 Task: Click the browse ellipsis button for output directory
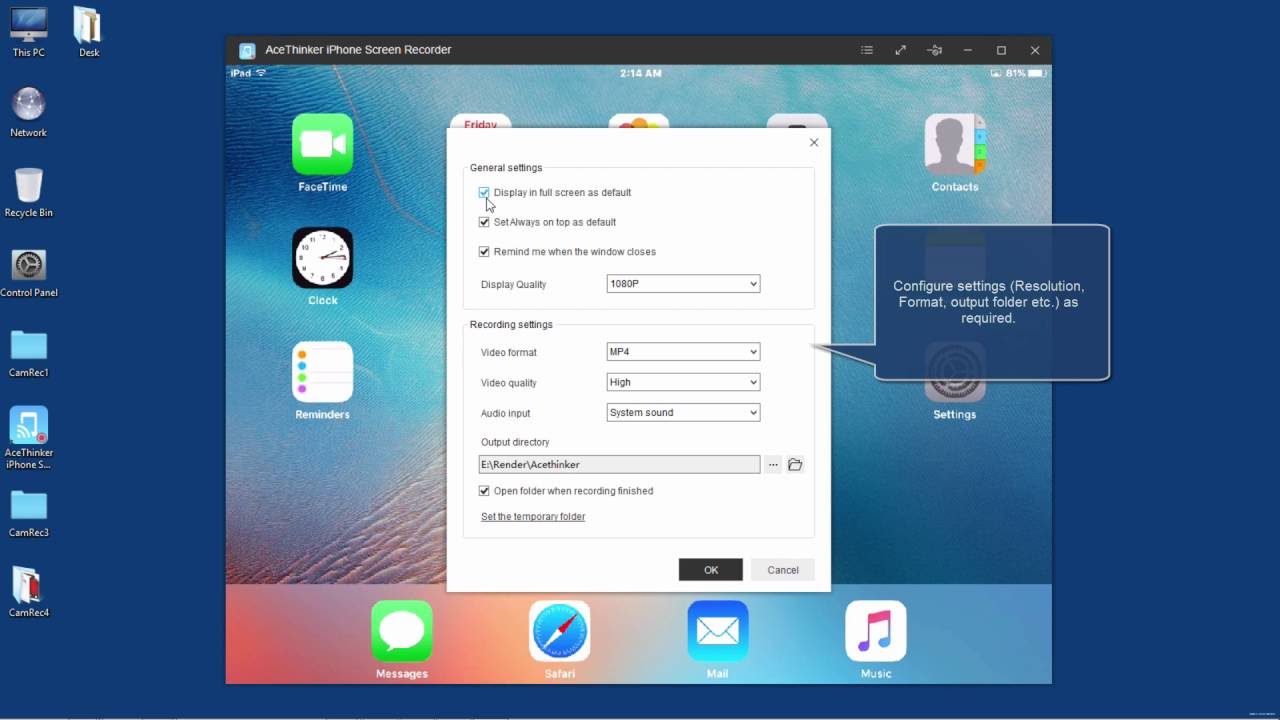click(773, 465)
